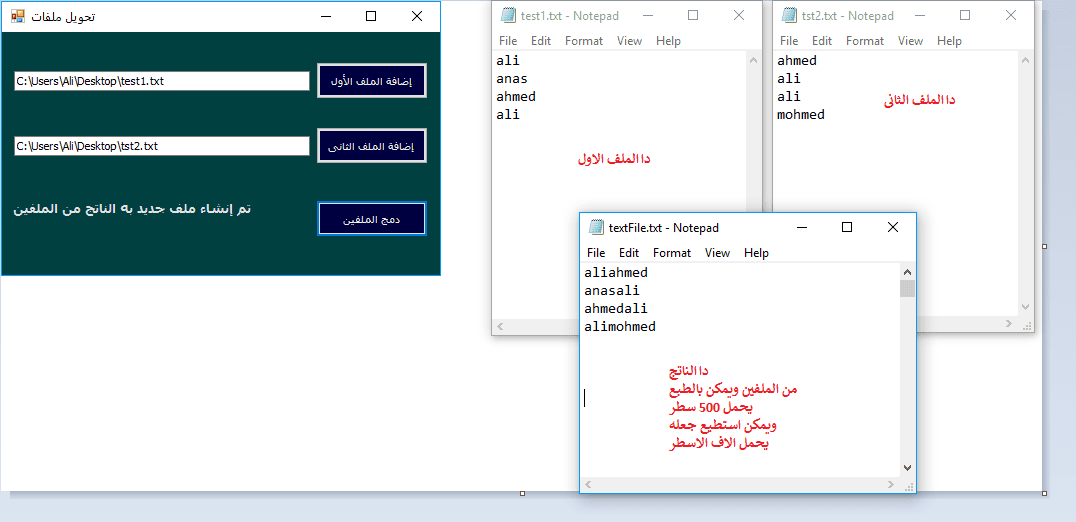The width and height of the screenshot is (1076, 522).
Task: Click scroll down arrow in textFile.txt Notepad
Action: pyautogui.click(x=907, y=467)
